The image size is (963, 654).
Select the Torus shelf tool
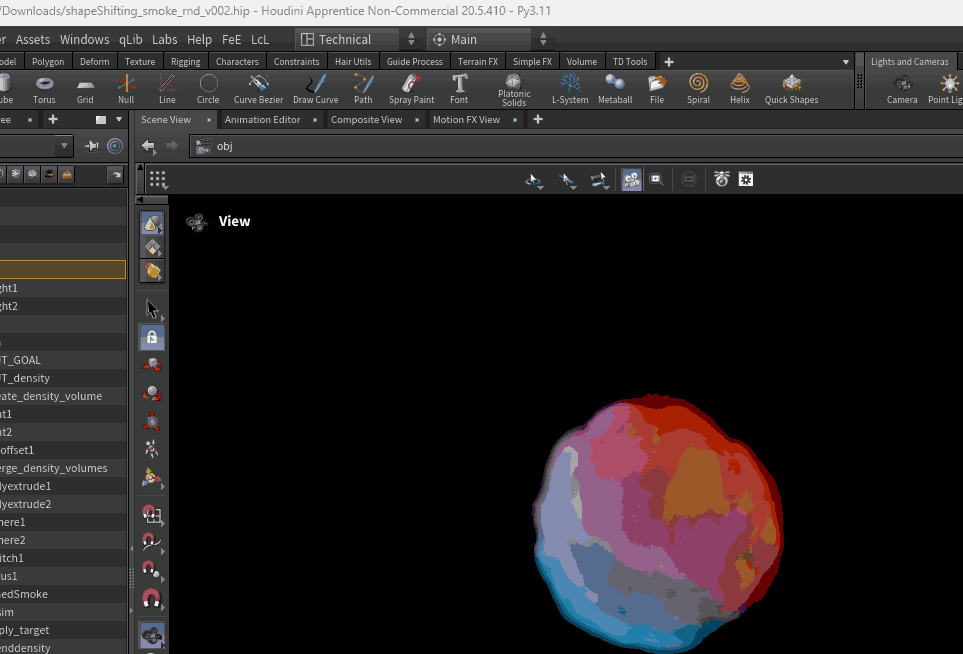(x=44, y=88)
